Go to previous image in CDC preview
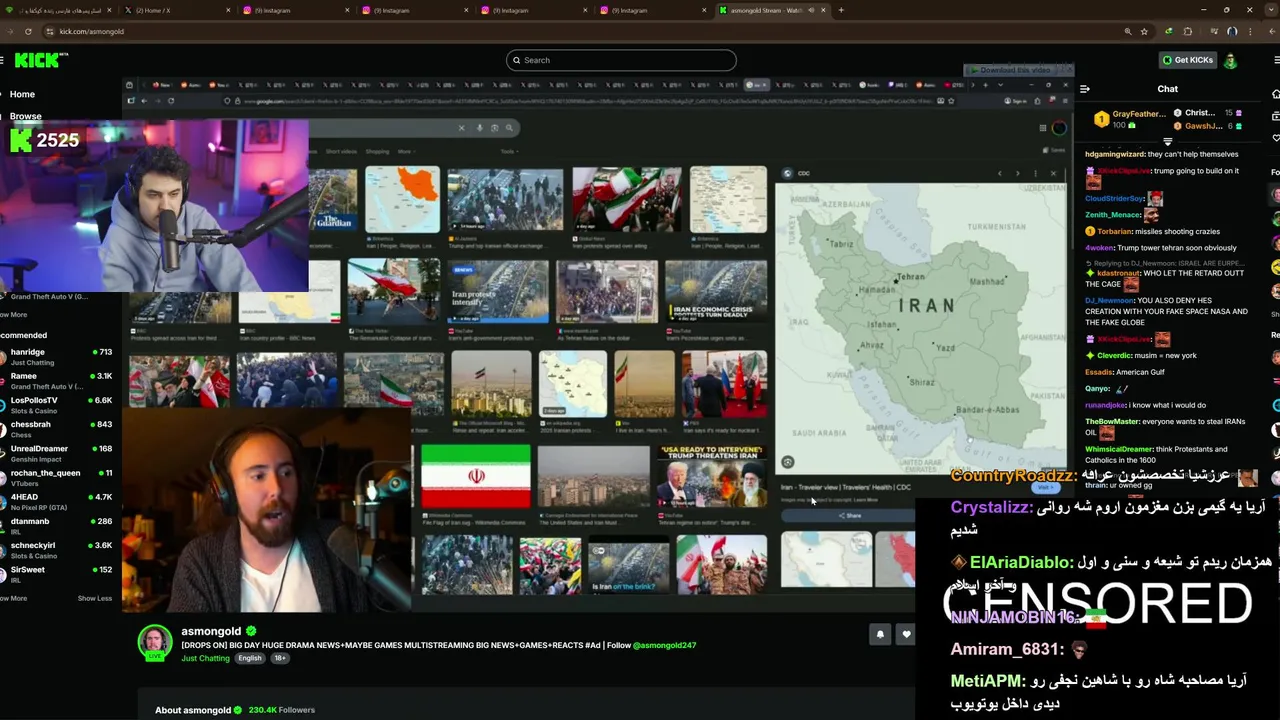1280x720 pixels. click(x=999, y=174)
